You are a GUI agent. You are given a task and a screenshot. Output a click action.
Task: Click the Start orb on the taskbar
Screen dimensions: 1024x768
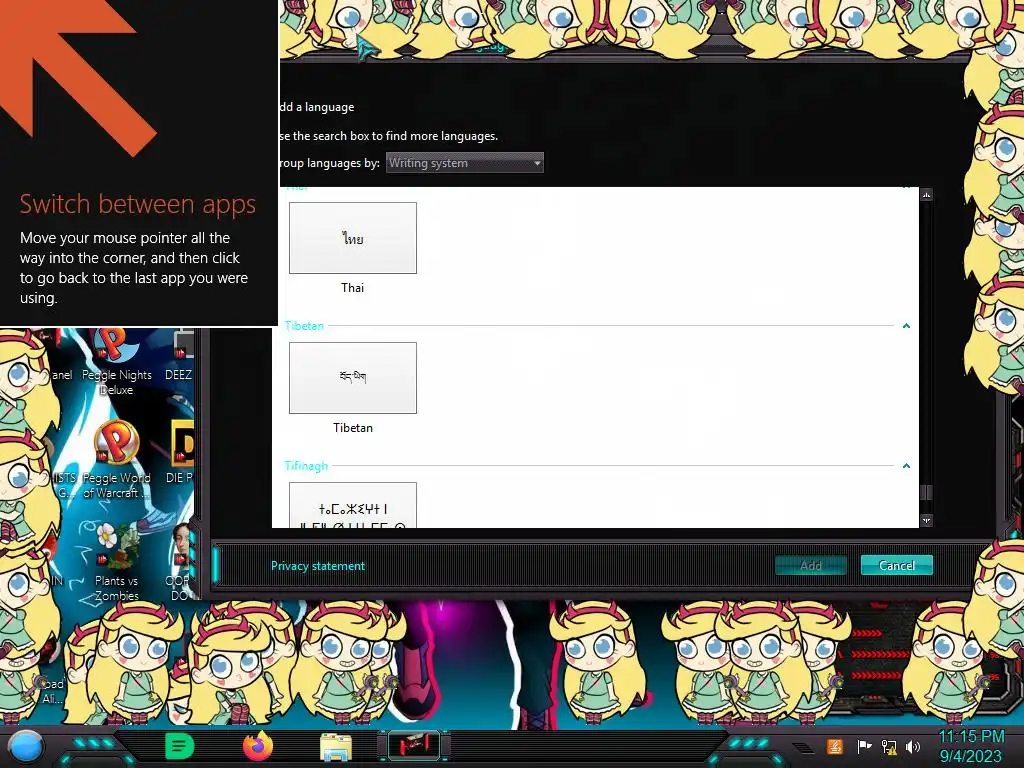tap(26, 746)
